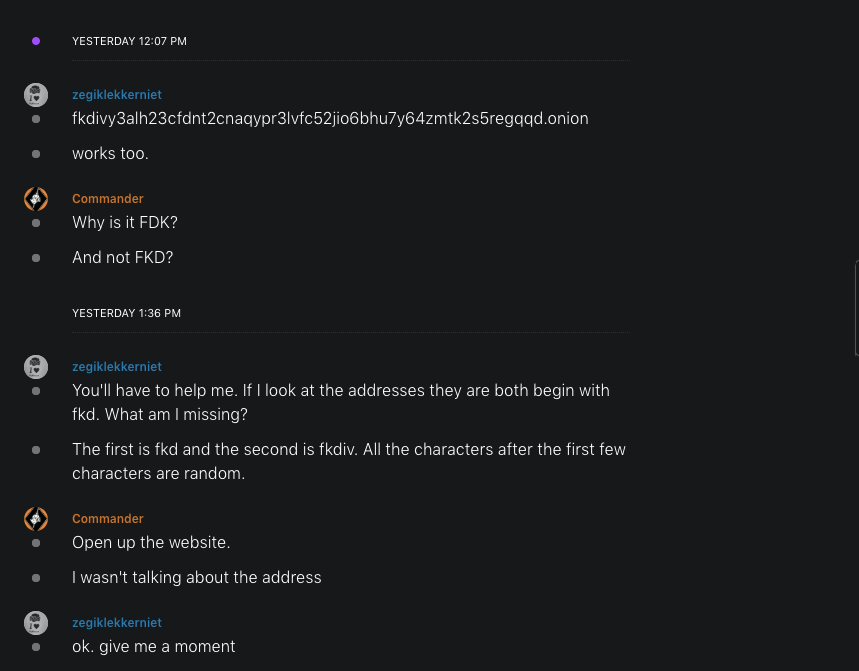Click the "YESTERDAY 12:07 PM" timestamp divider
The image size is (859, 671).
[x=129, y=41]
